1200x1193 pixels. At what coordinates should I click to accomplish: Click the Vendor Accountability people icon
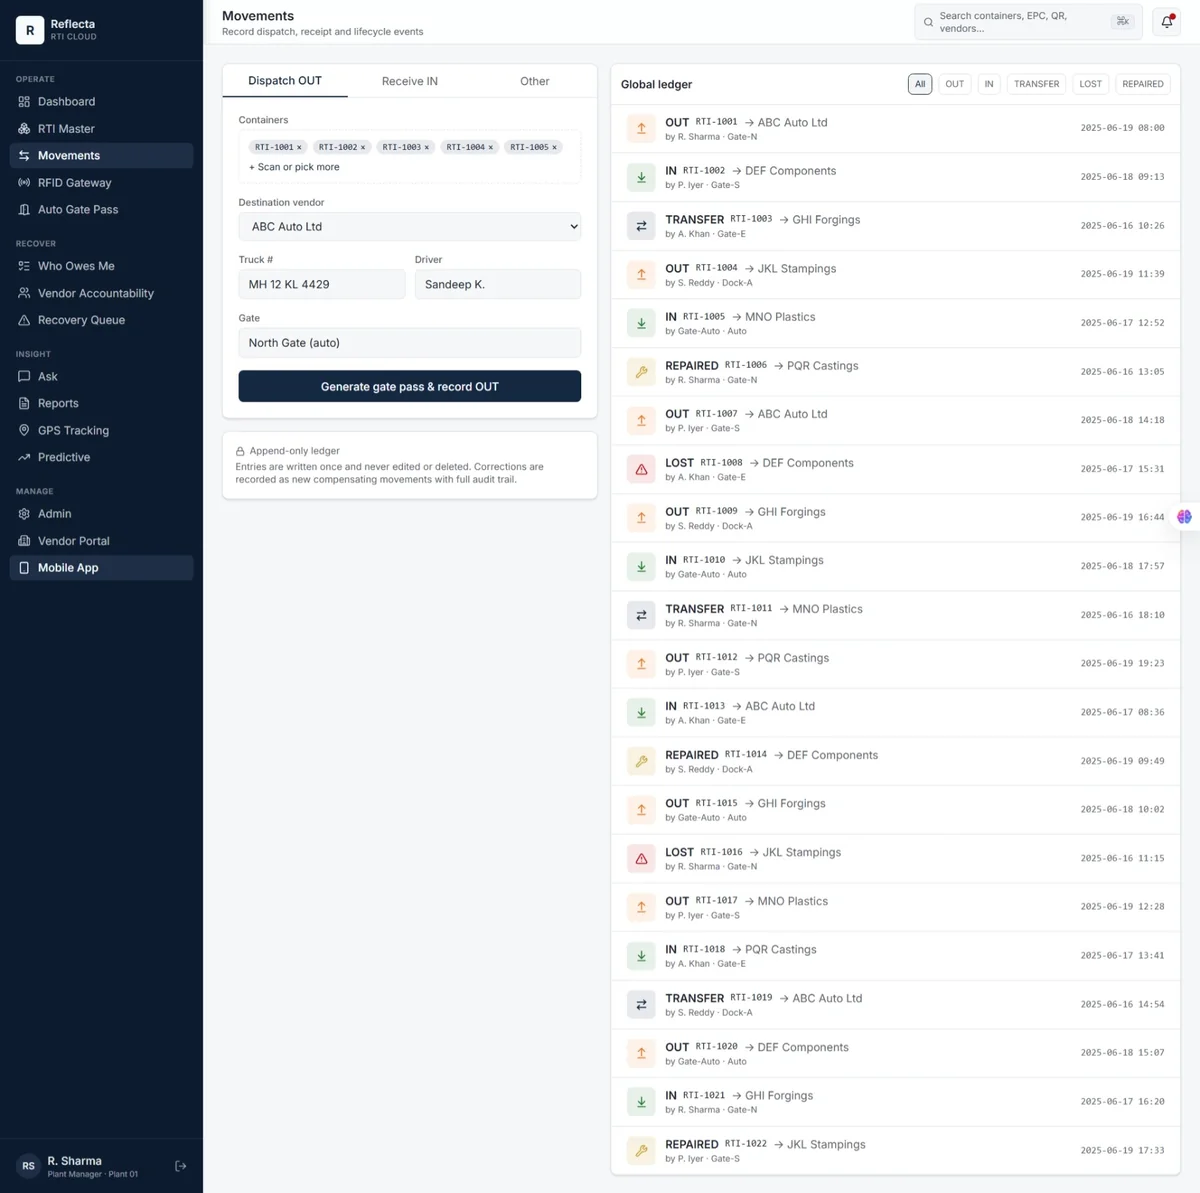click(x=24, y=293)
